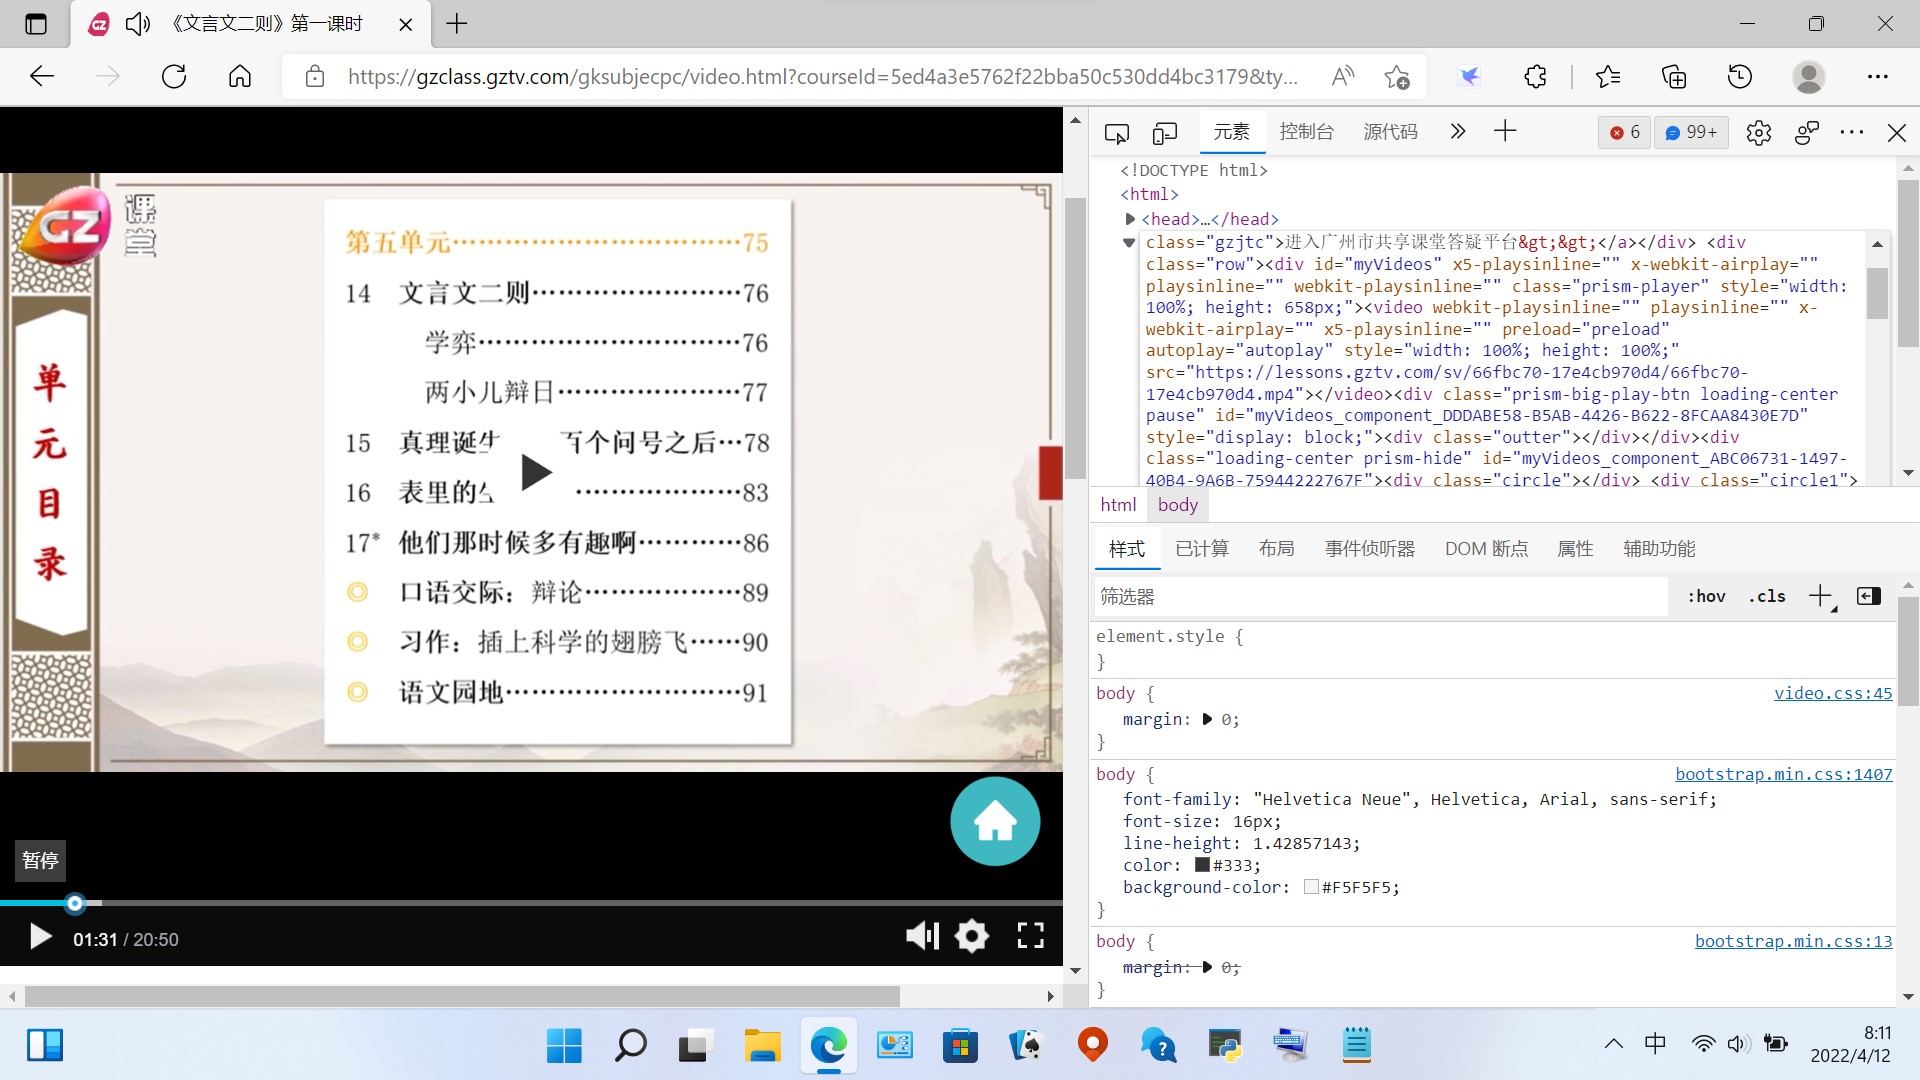Add a new style rule
The image size is (1920, 1080).
pyautogui.click(x=1821, y=597)
